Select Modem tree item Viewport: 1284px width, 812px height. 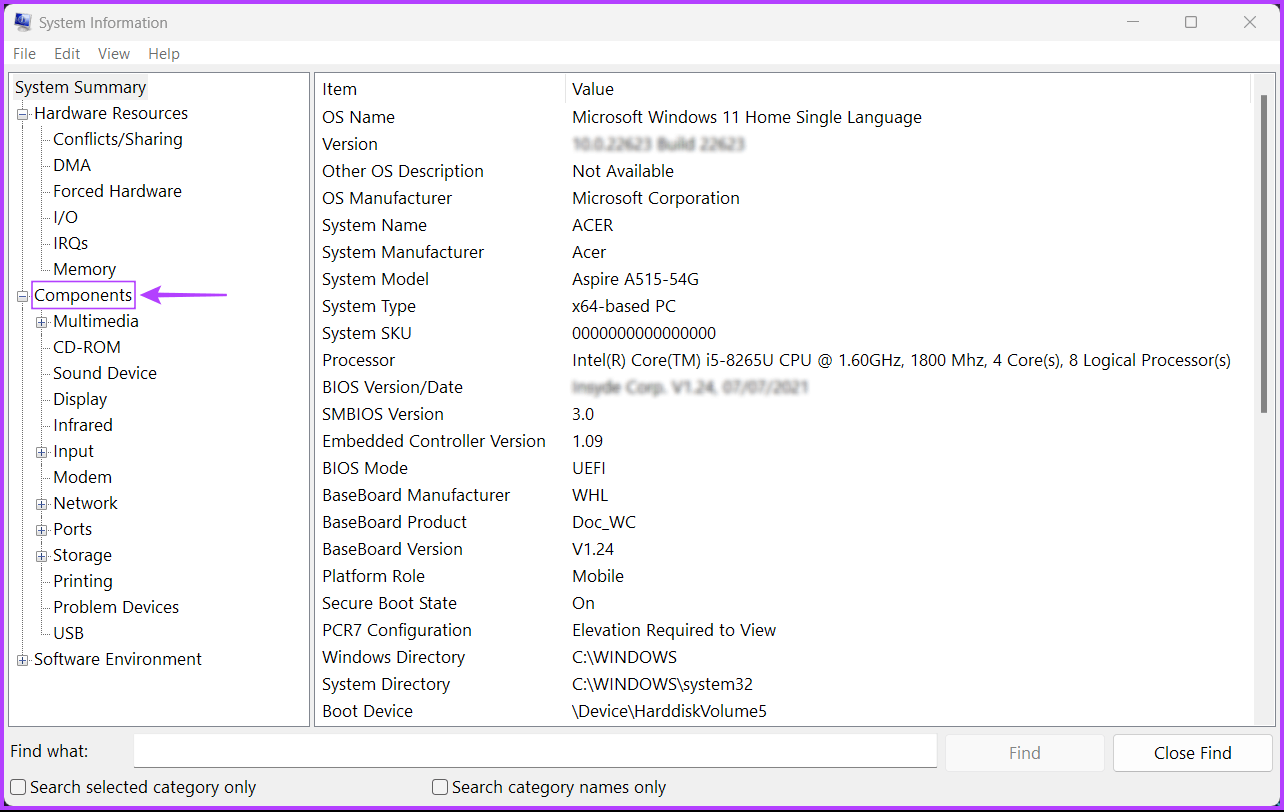coord(83,477)
